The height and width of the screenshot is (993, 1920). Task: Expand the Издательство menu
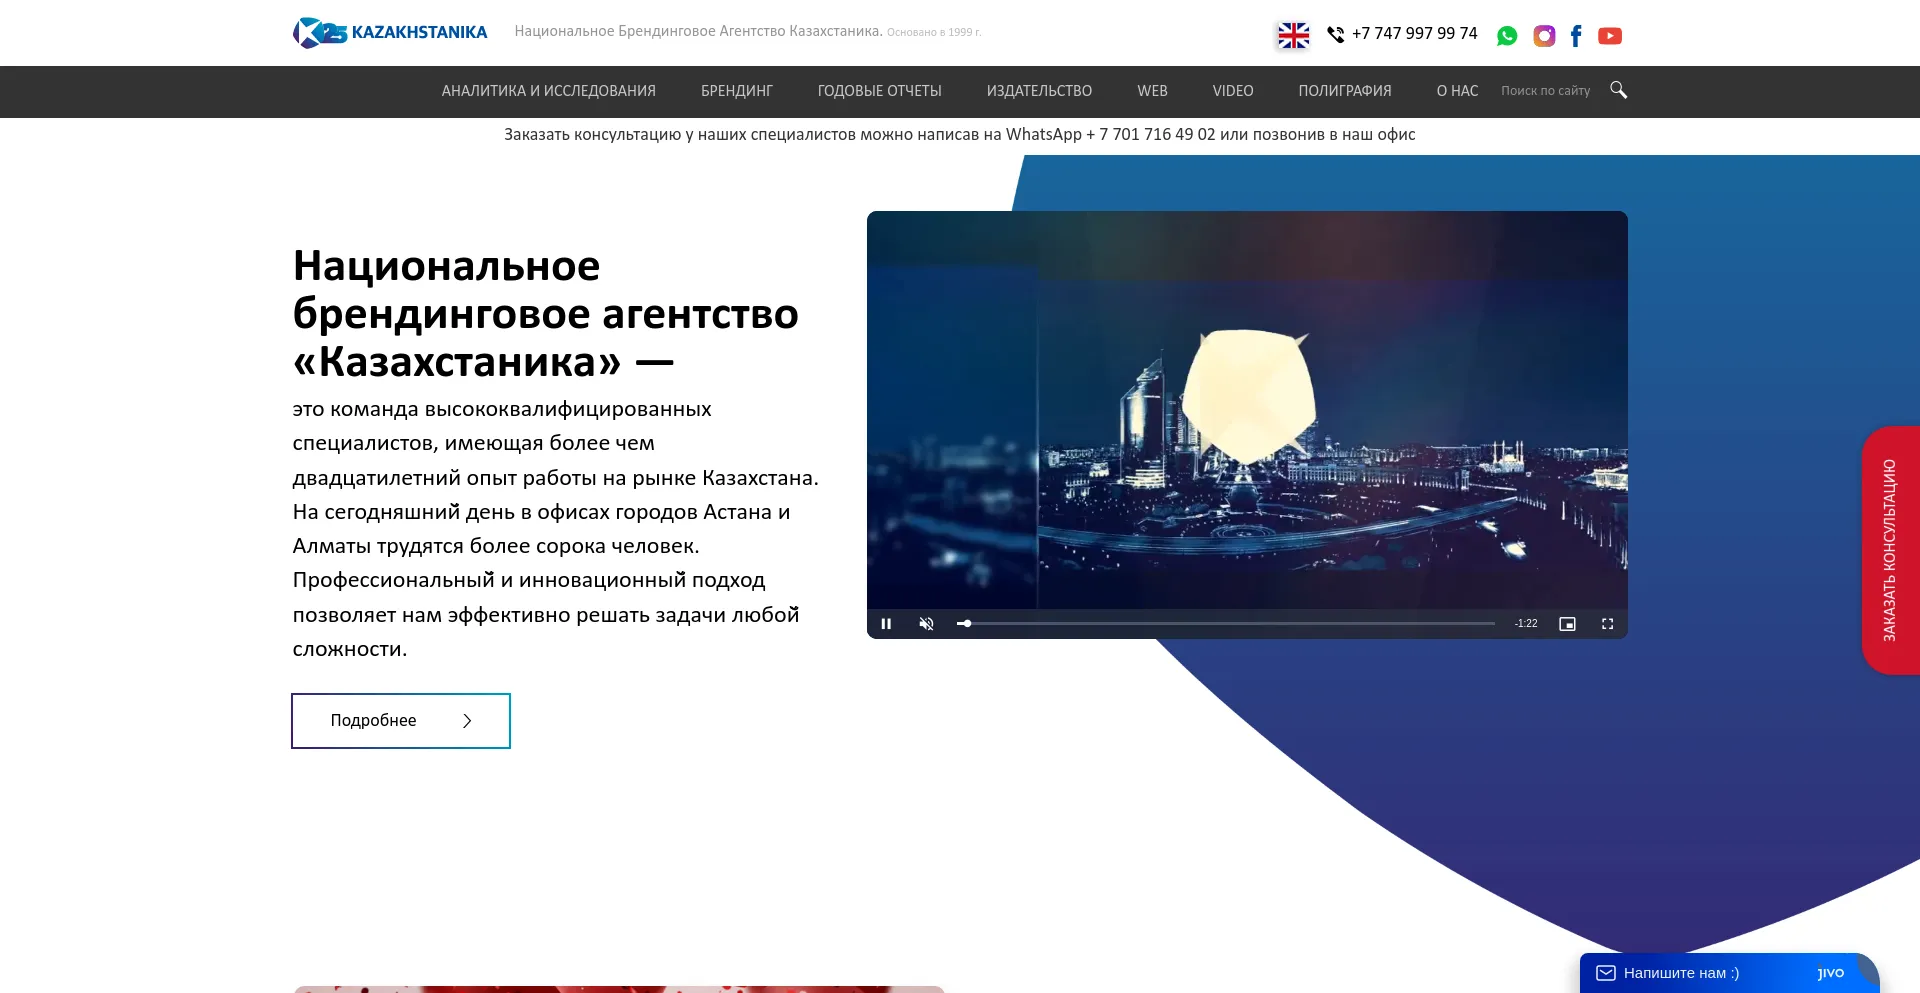point(1039,91)
